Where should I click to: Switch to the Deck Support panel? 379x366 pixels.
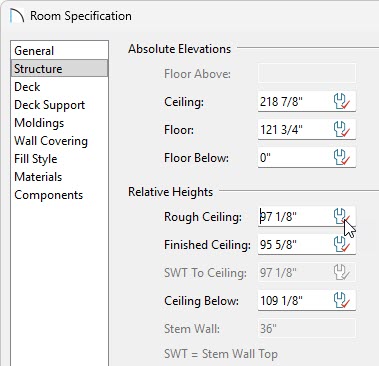pos(59,105)
